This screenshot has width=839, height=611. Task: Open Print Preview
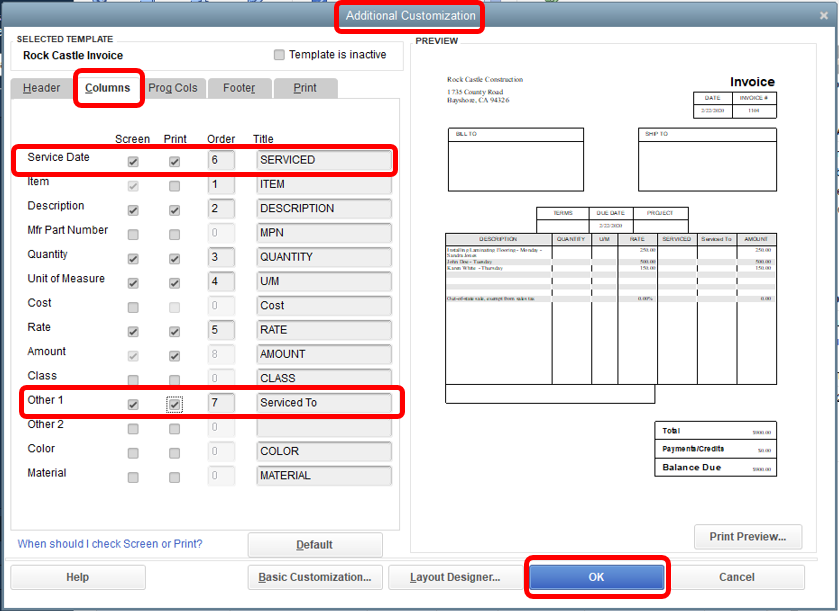747,537
